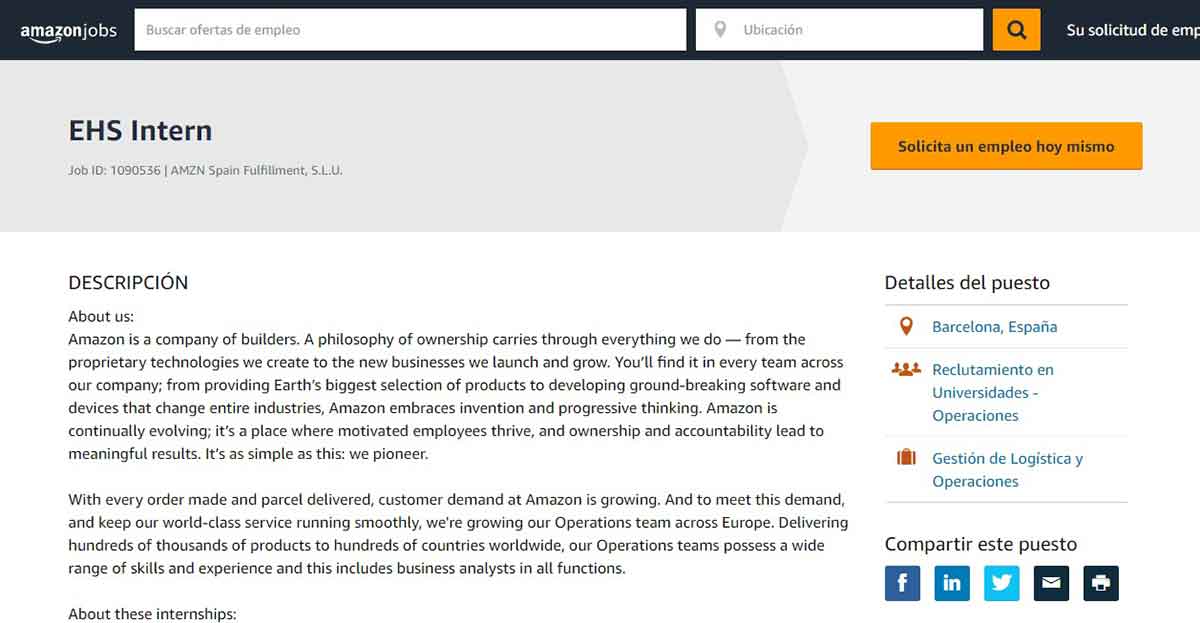
Task: Open the Barcelona, España location link
Action: tap(994, 326)
